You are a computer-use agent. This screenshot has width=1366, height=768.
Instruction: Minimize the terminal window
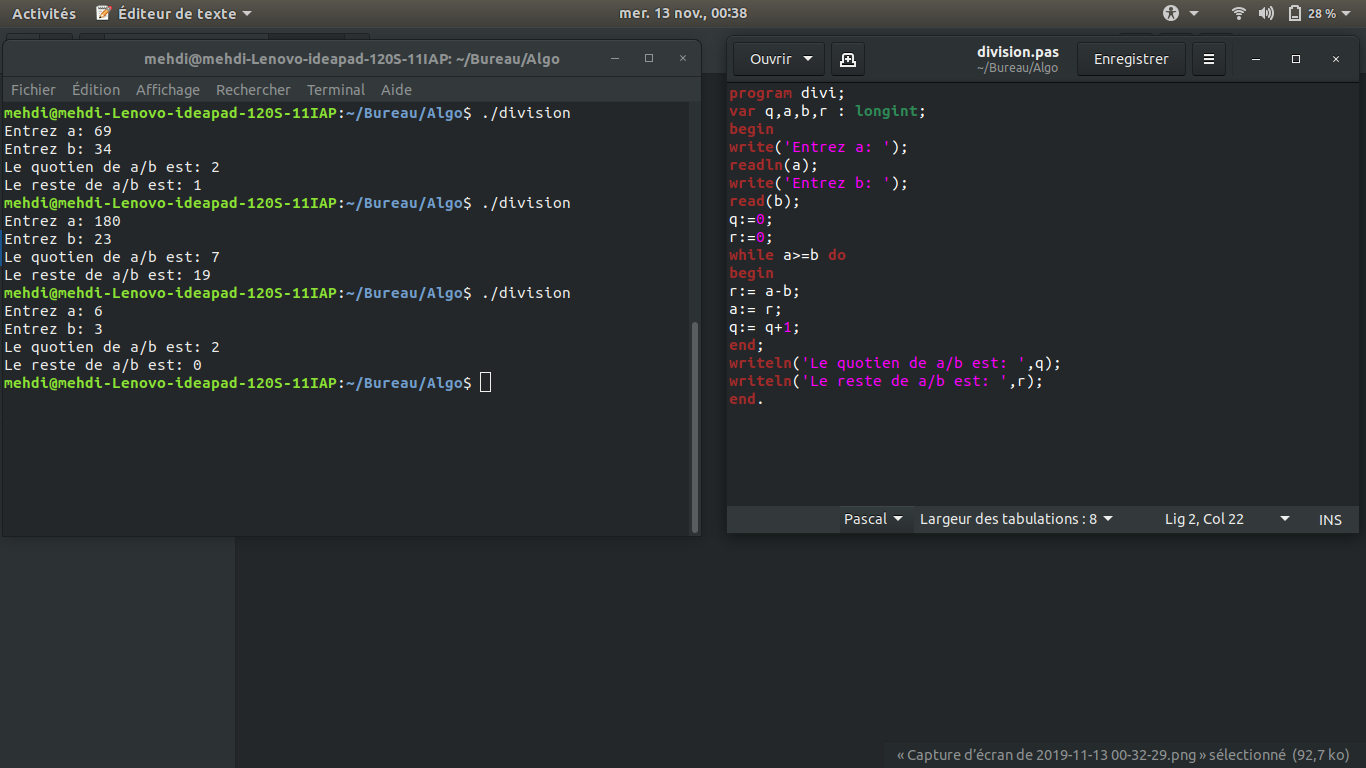[615, 59]
